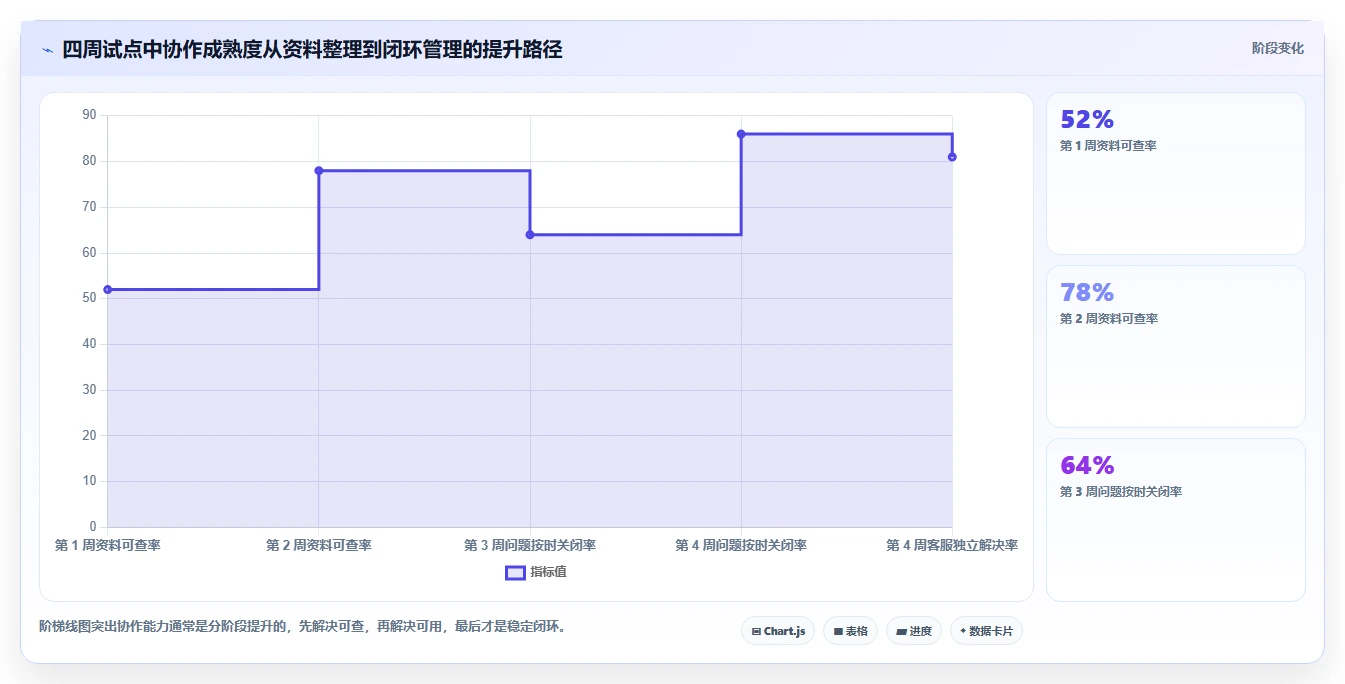Click the purple 指标值 legend color box
1345x684 pixels.
[x=515, y=573]
